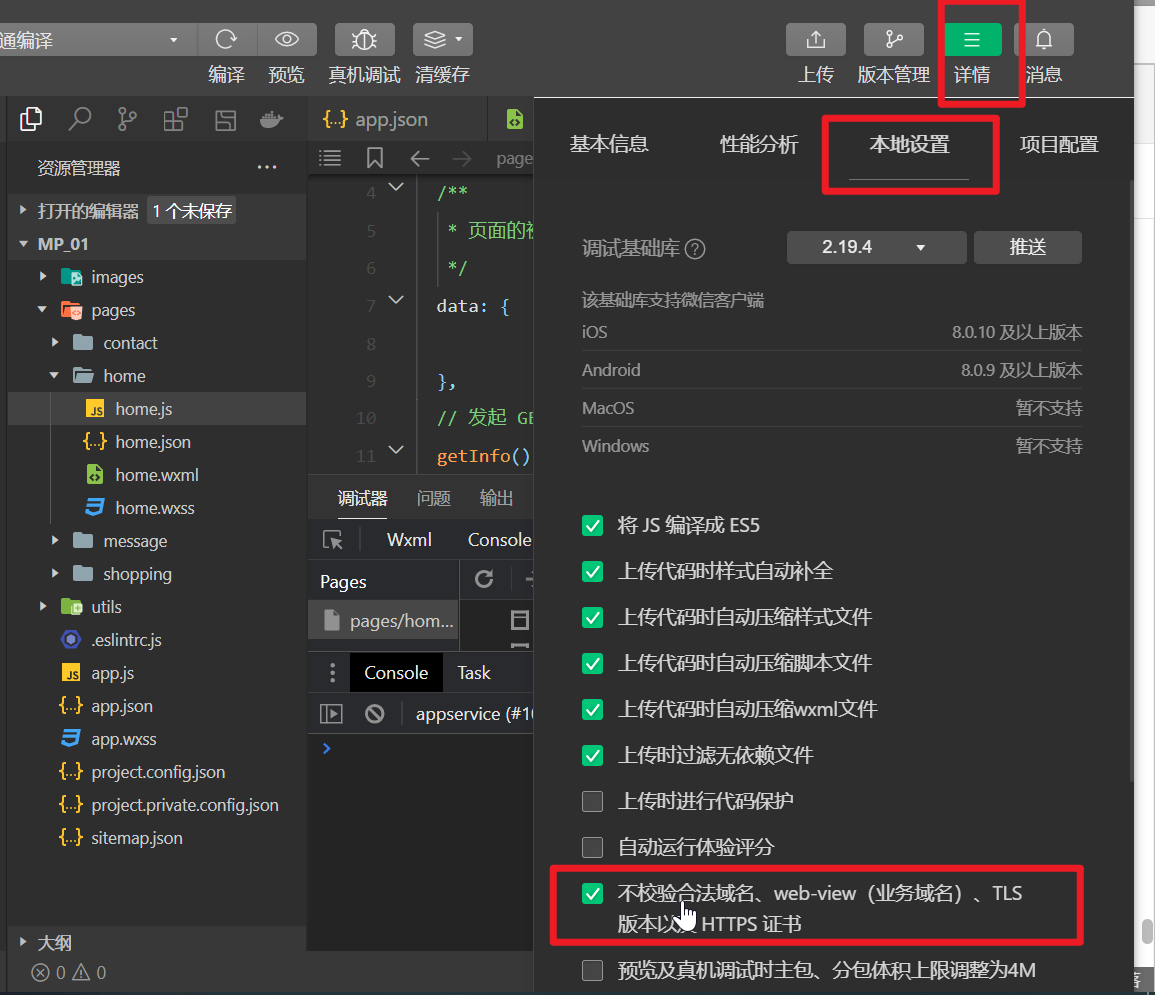The image size is (1155, 995).
Task: Open the Wxml devtools tab
Action: (x=409, y=540)
